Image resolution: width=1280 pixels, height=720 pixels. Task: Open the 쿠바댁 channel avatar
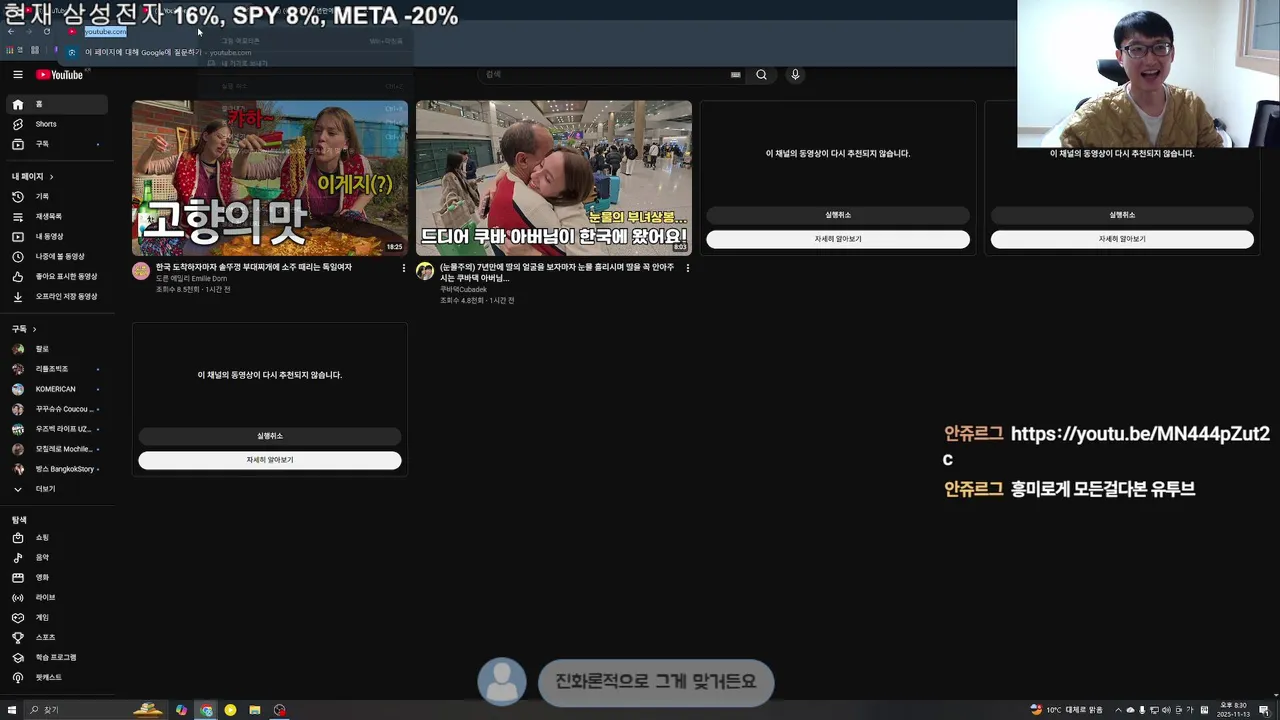pos(425,271)
